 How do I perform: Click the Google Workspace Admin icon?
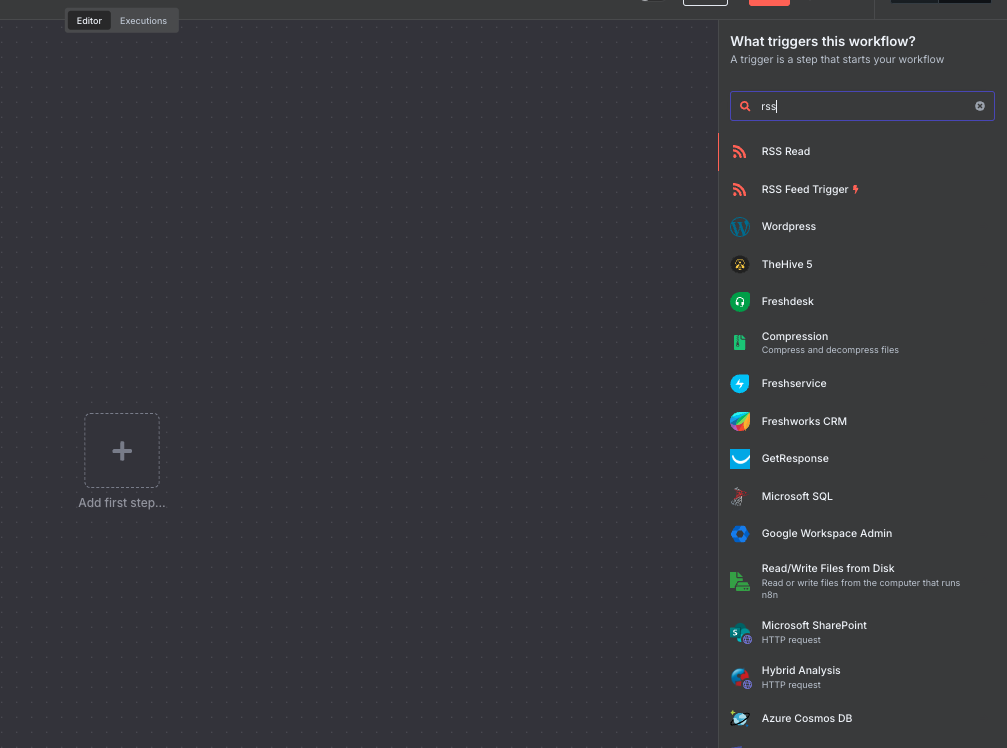740,534
